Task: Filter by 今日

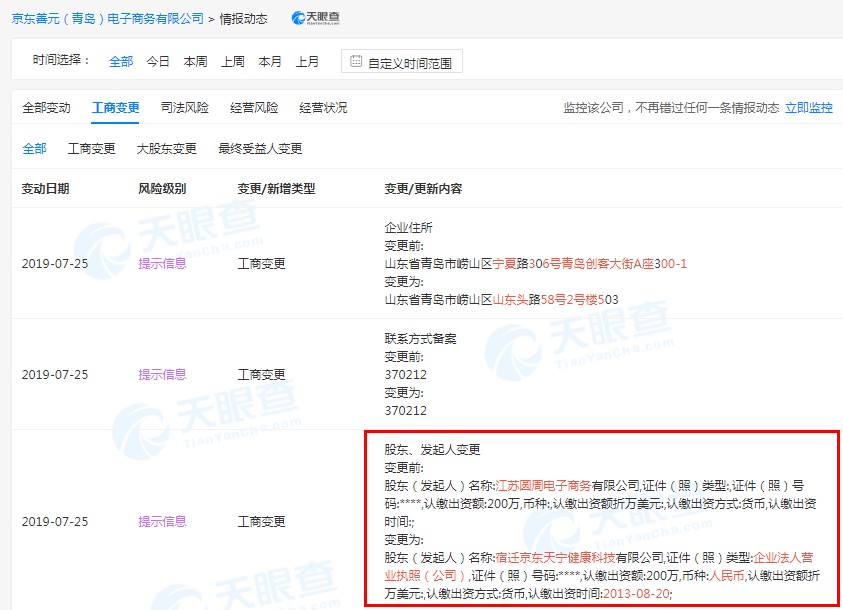Action: click(x=158, y=61)
